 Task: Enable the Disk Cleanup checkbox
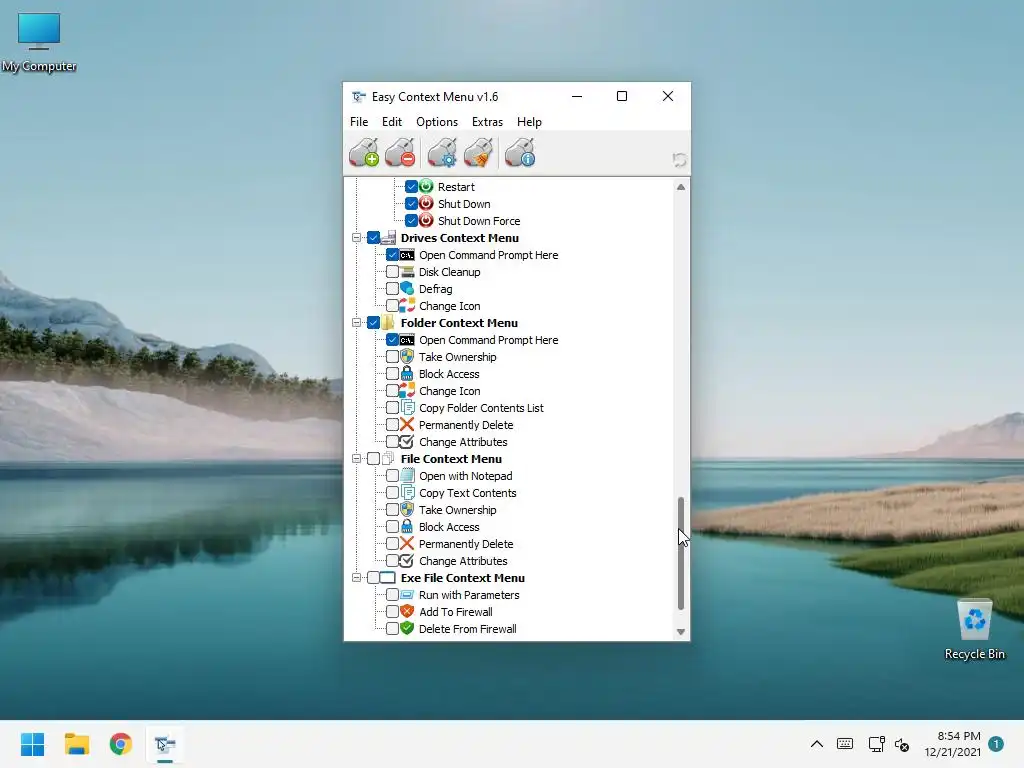392,271
